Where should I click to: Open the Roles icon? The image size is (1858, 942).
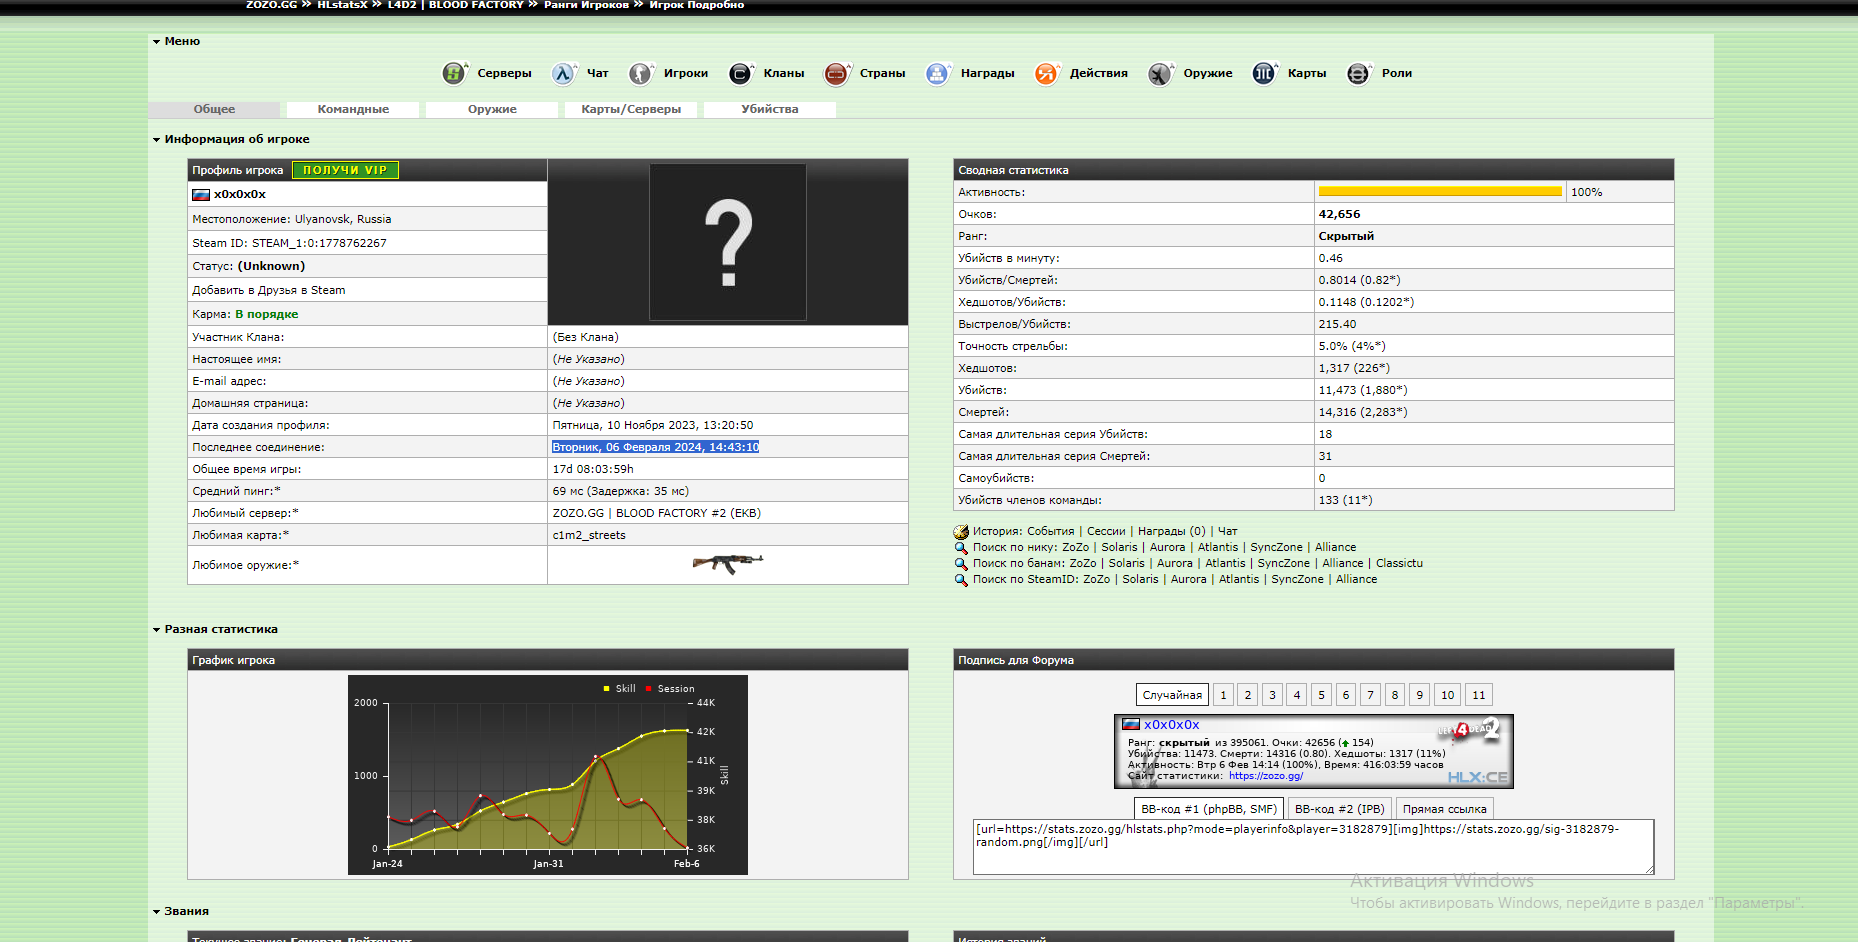[1358, 73]
